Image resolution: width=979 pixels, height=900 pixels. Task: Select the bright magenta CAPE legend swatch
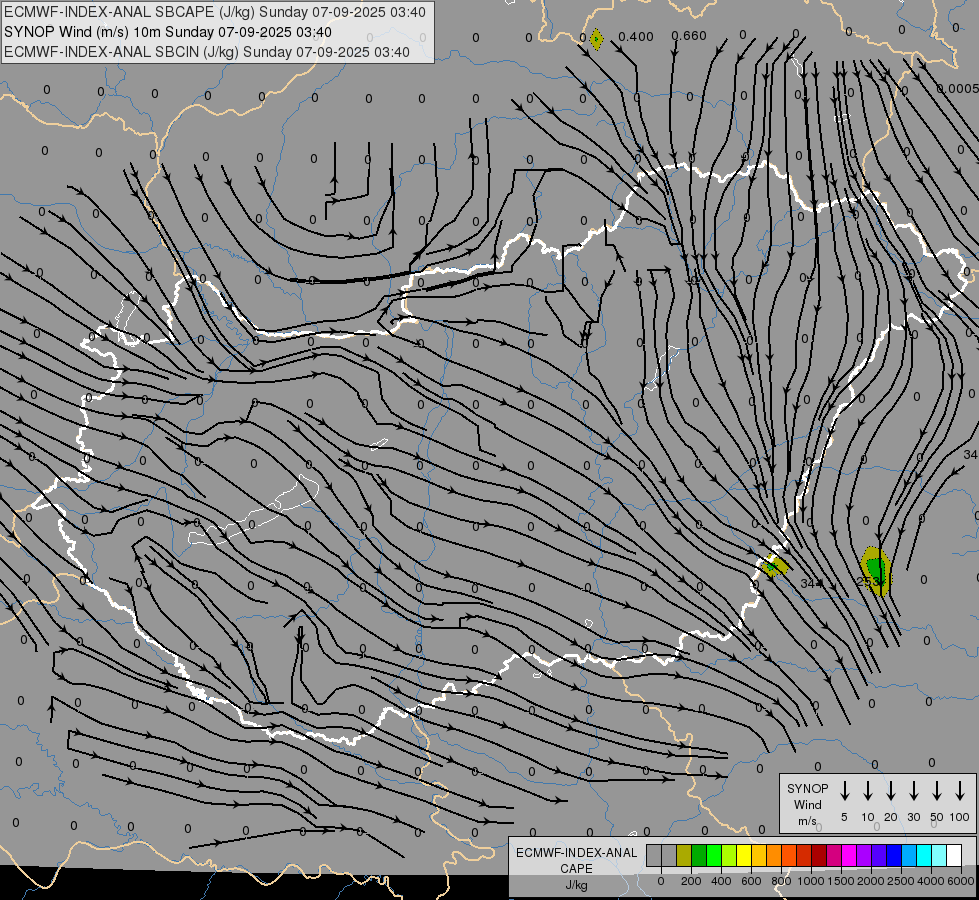point(849,856)
